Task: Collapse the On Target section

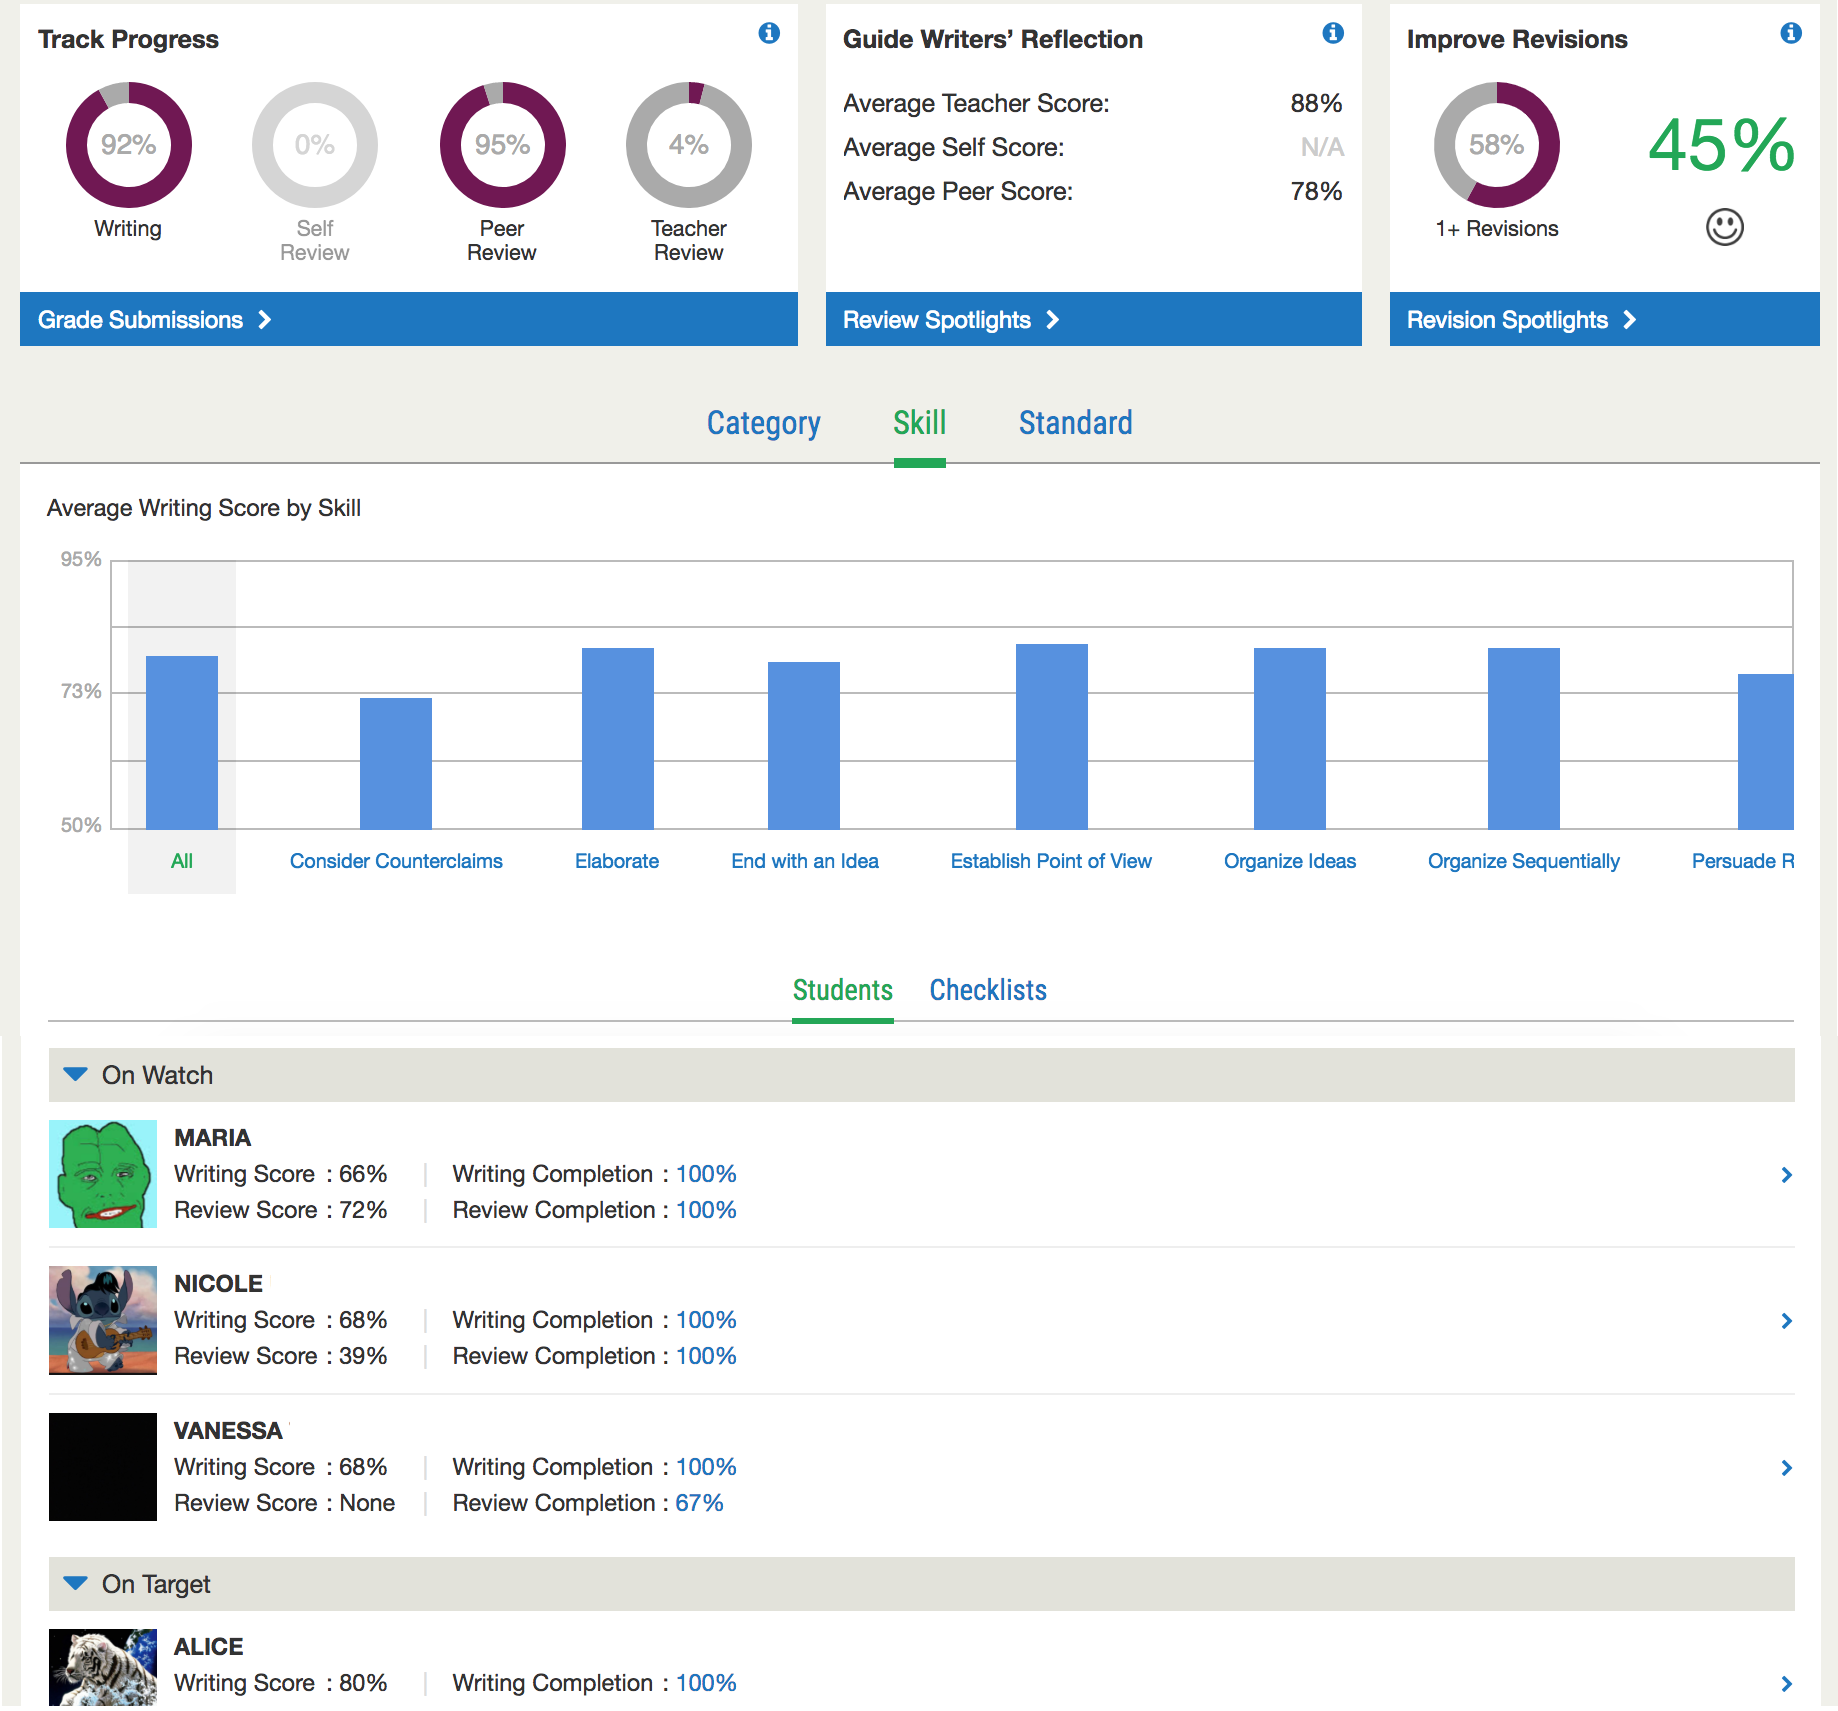Action: pyautogui.click(x=75, y=1584)
